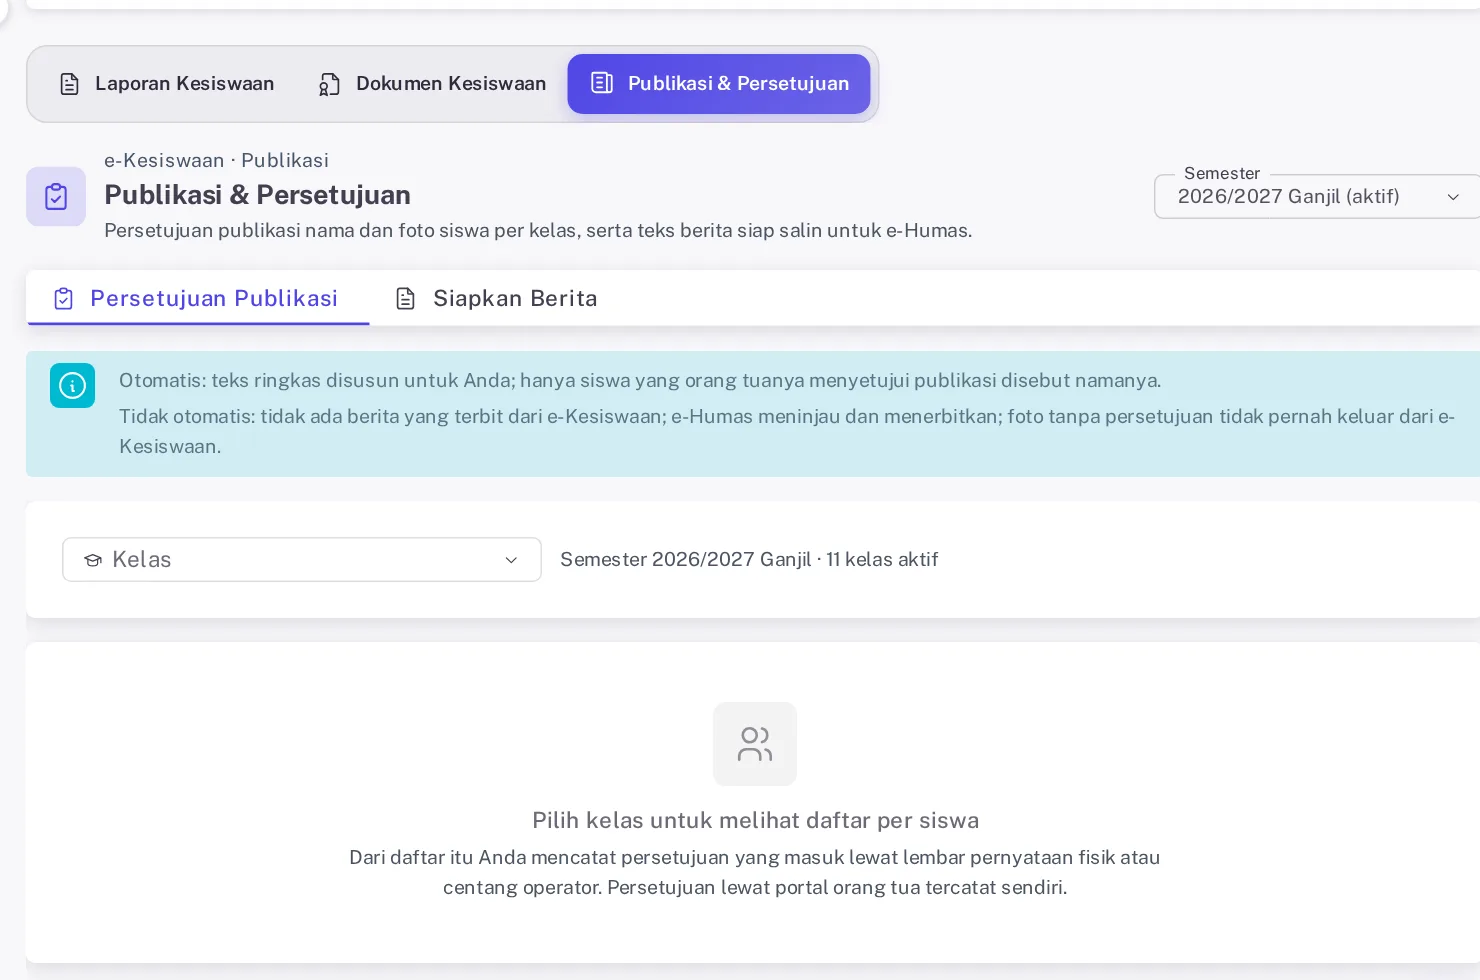Screen dimensions: 1480x980
Task: Click the 'e-Kesiswaan · Publikasi' breadcrumb text
Action: pos(216,160)
